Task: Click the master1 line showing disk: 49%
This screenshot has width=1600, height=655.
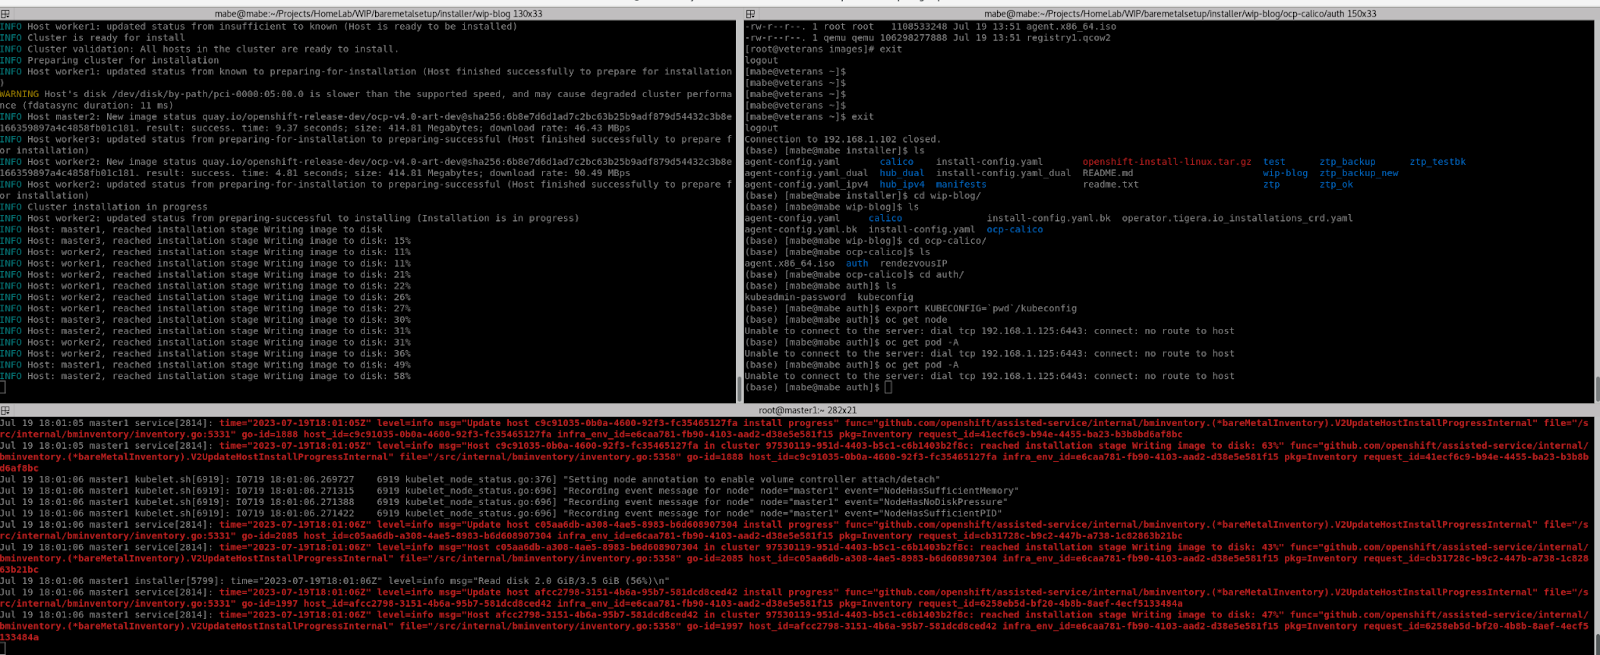Action: [x=205, y=365]
